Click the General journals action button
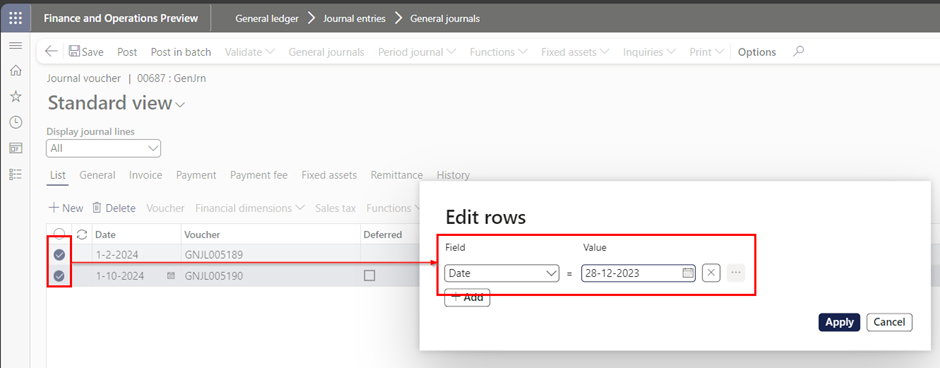The width and height of the screenshot is (940, 368). pos(326,52)
